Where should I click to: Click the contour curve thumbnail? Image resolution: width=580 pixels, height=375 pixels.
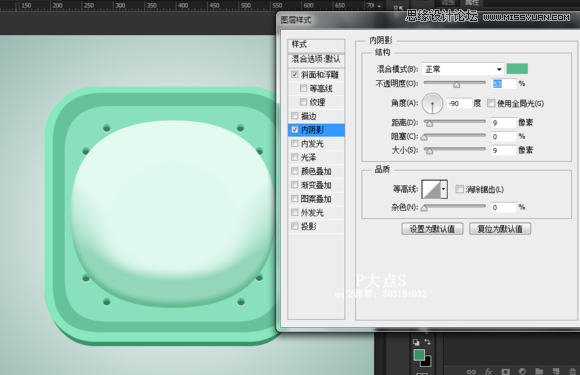(x=431, y=189)
